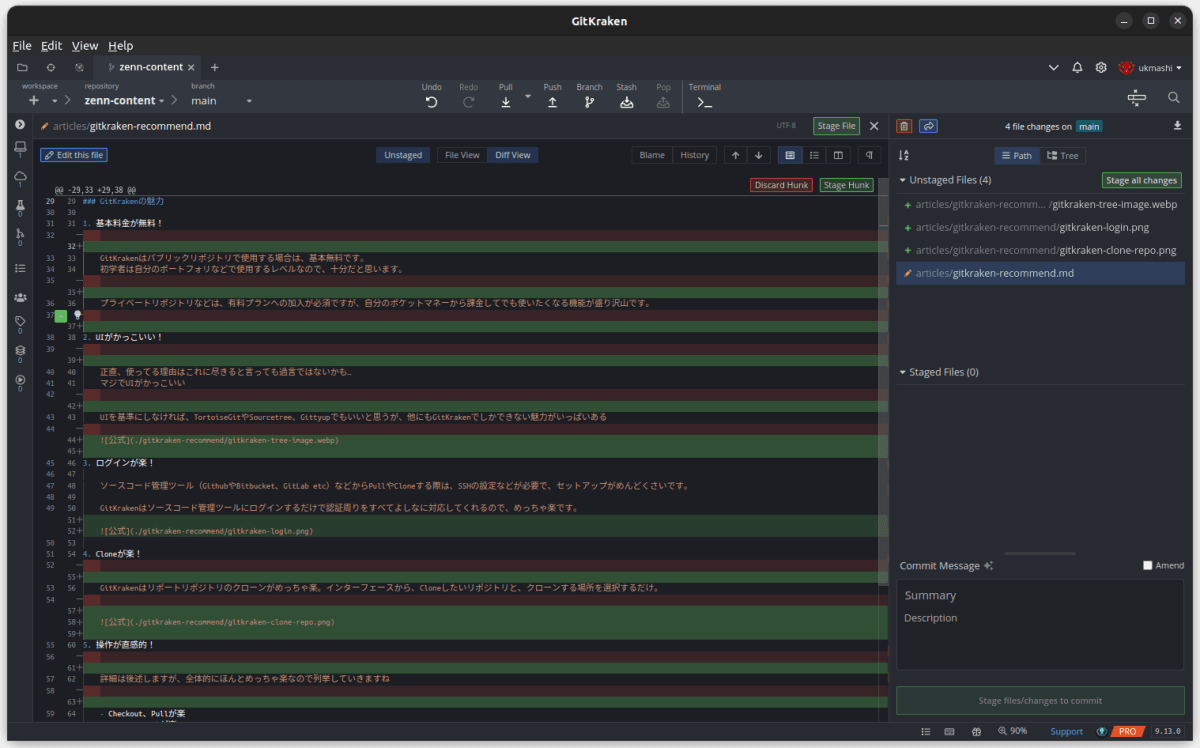Click the keyboard icon in status bar

(949, 732)
